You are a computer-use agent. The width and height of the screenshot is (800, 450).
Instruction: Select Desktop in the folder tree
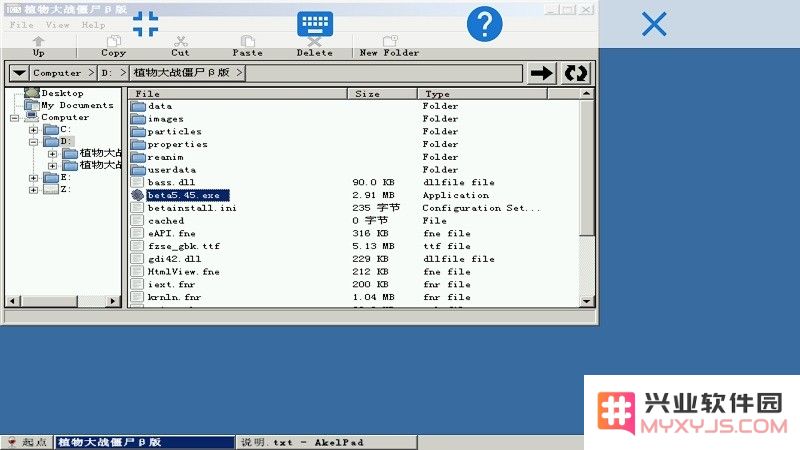point(62,93)
